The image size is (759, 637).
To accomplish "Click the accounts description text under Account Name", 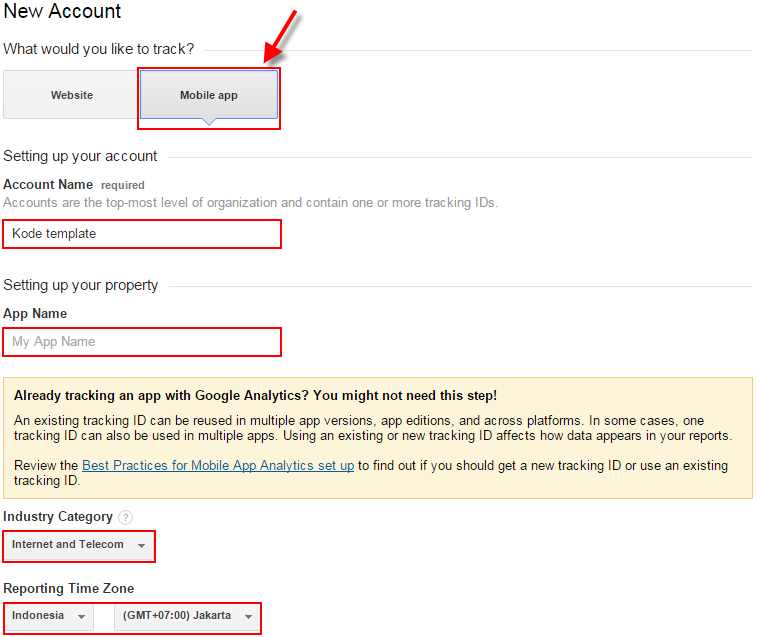I will [x=250, y=202].
